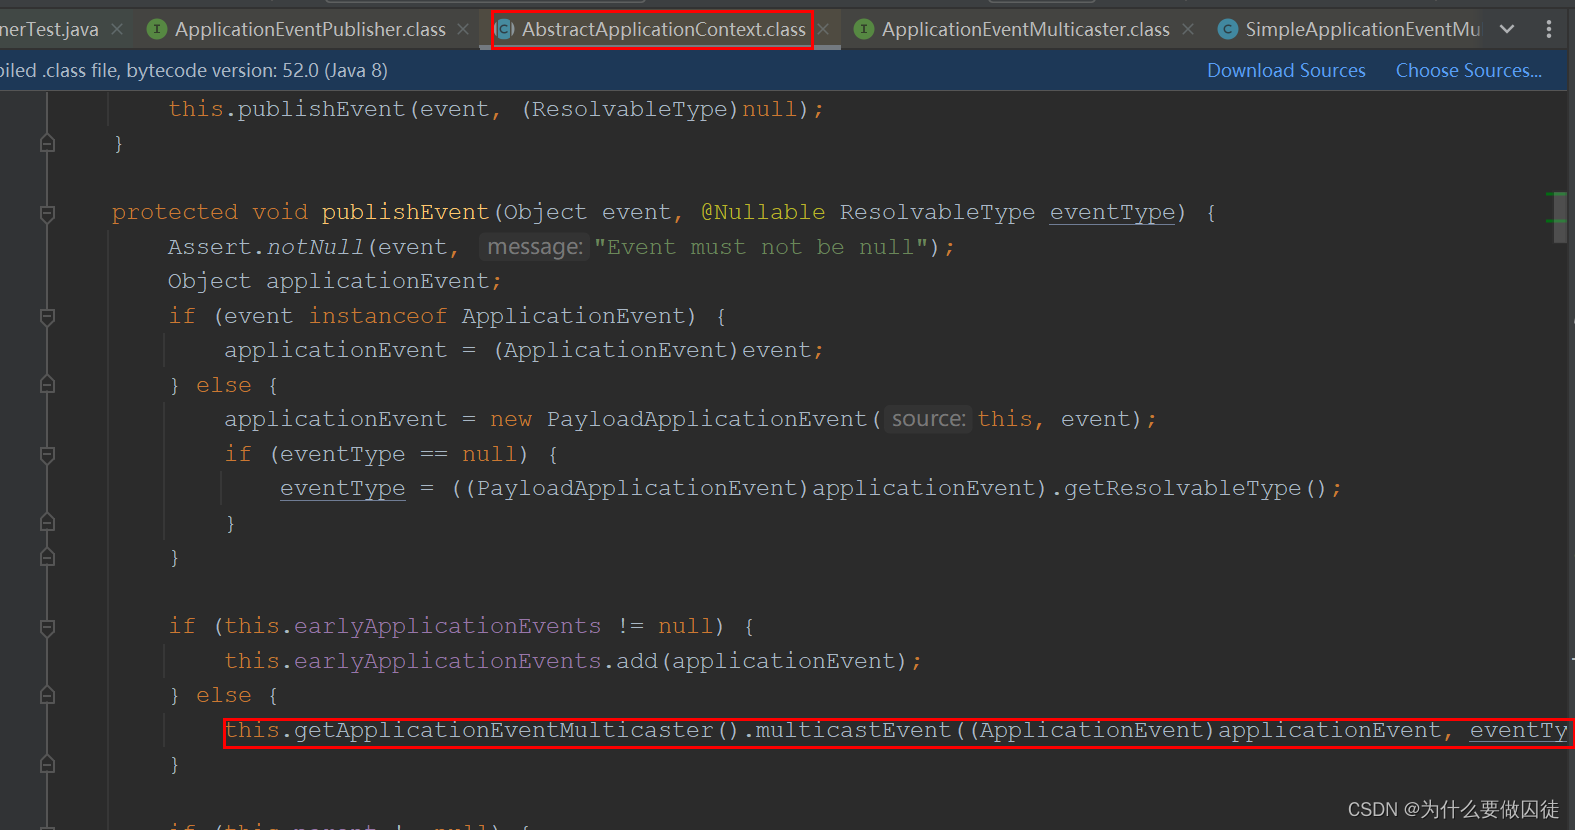
Task: Open ApplicationEventMulticaster.class tab
Action: [1025, 29]
